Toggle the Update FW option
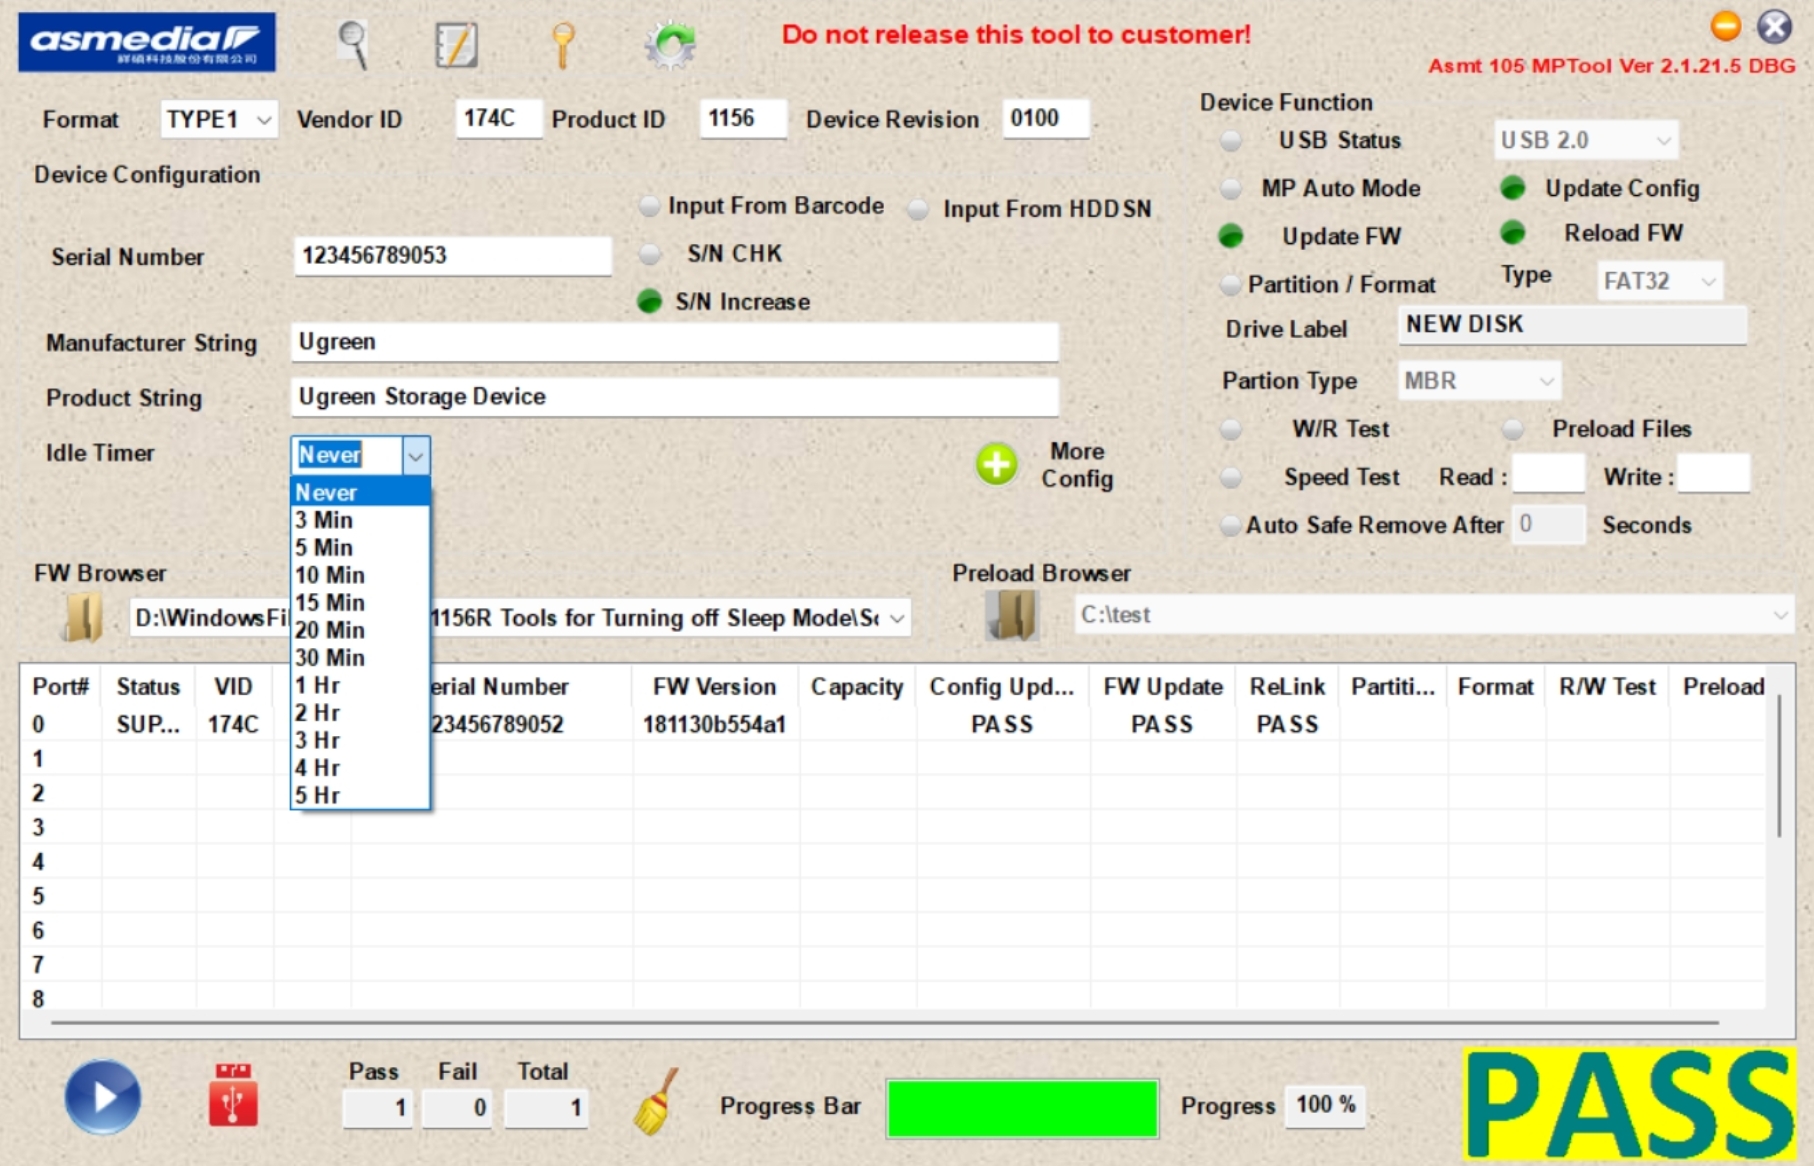Viewport: 1814px width, 1166px height. (1231, 237)
